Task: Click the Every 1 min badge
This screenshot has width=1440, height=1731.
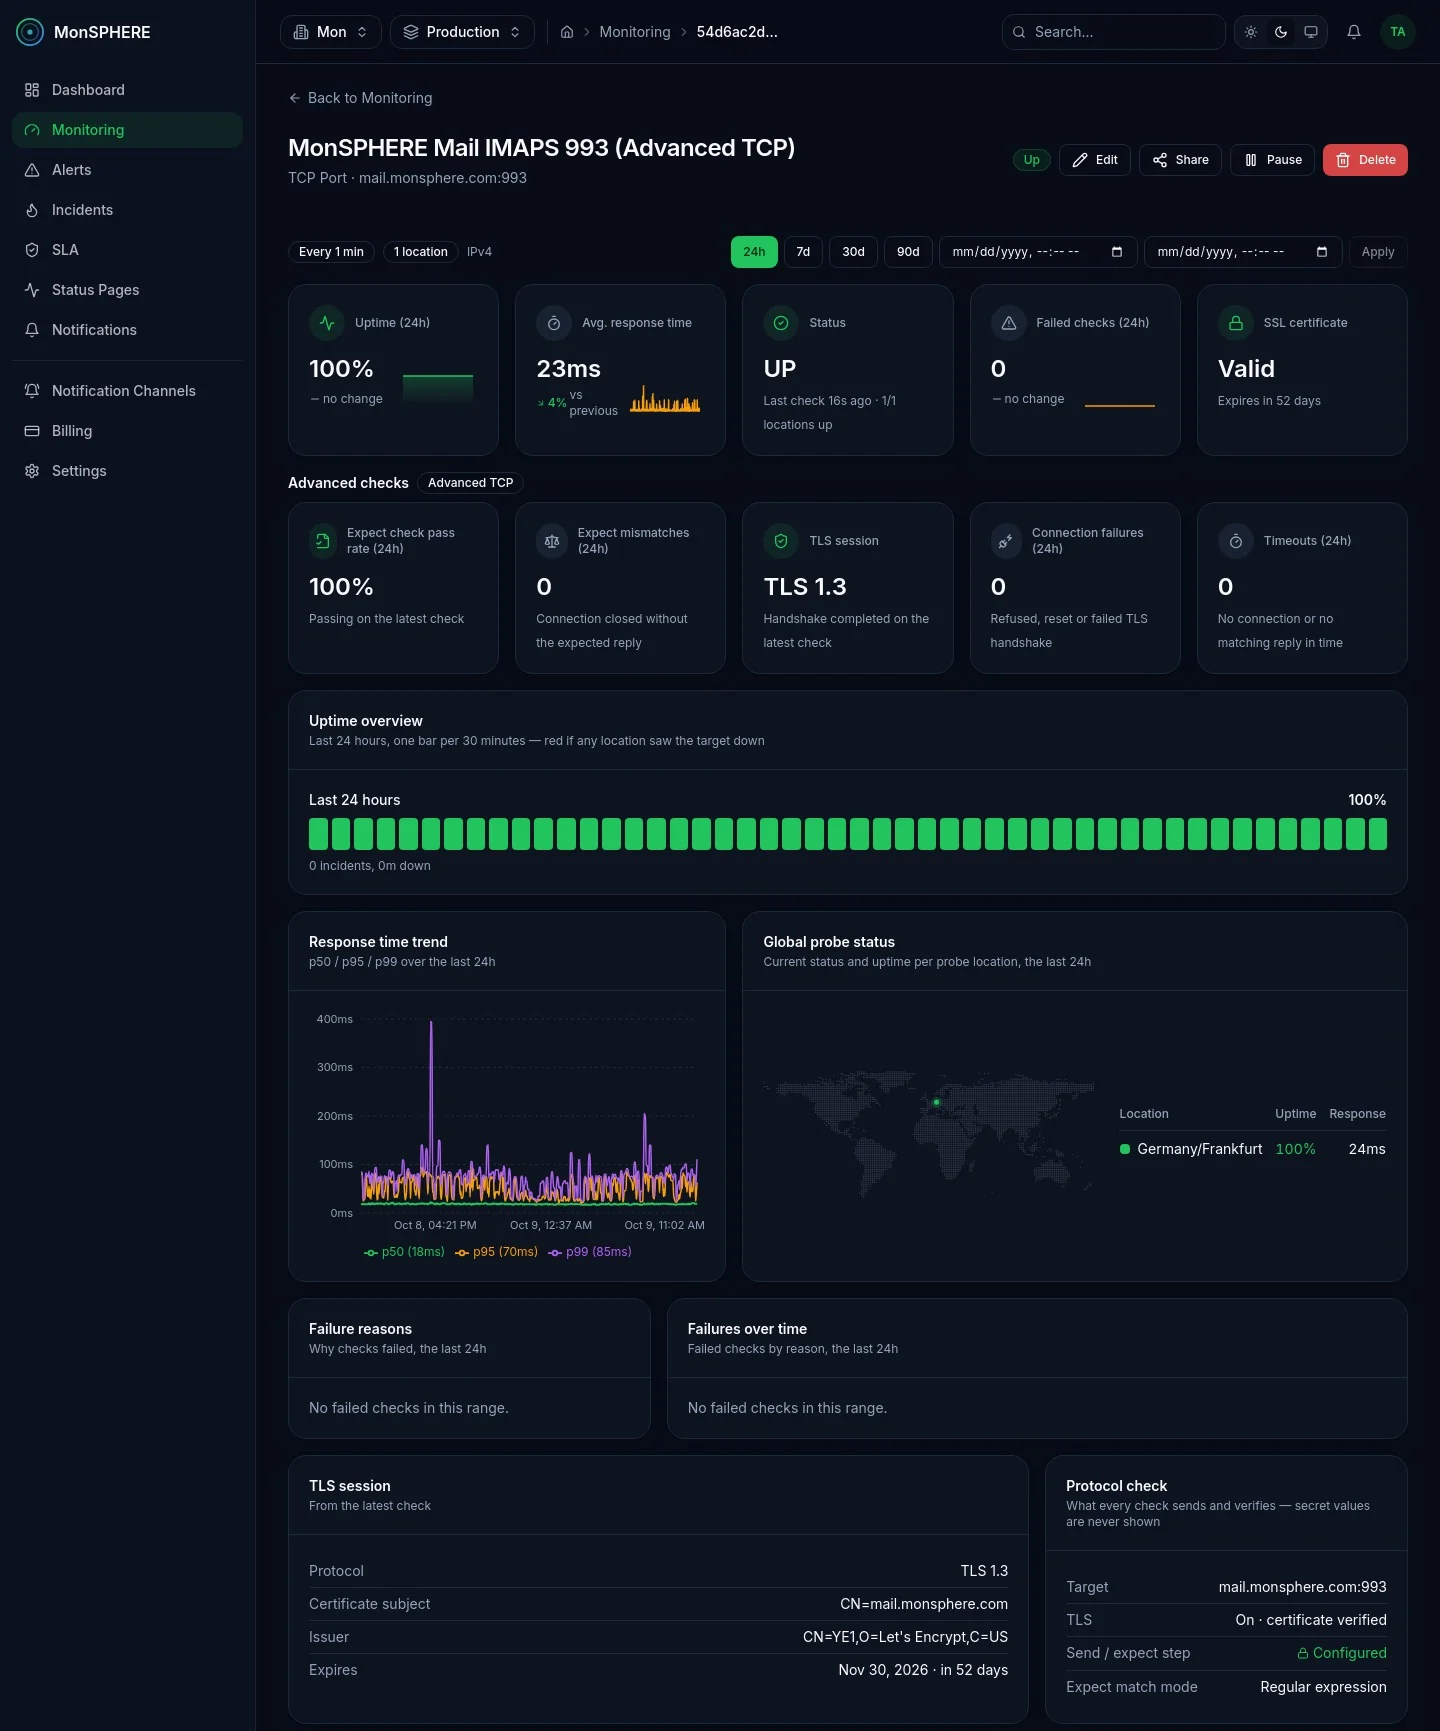Action: (x=331, y=252)
